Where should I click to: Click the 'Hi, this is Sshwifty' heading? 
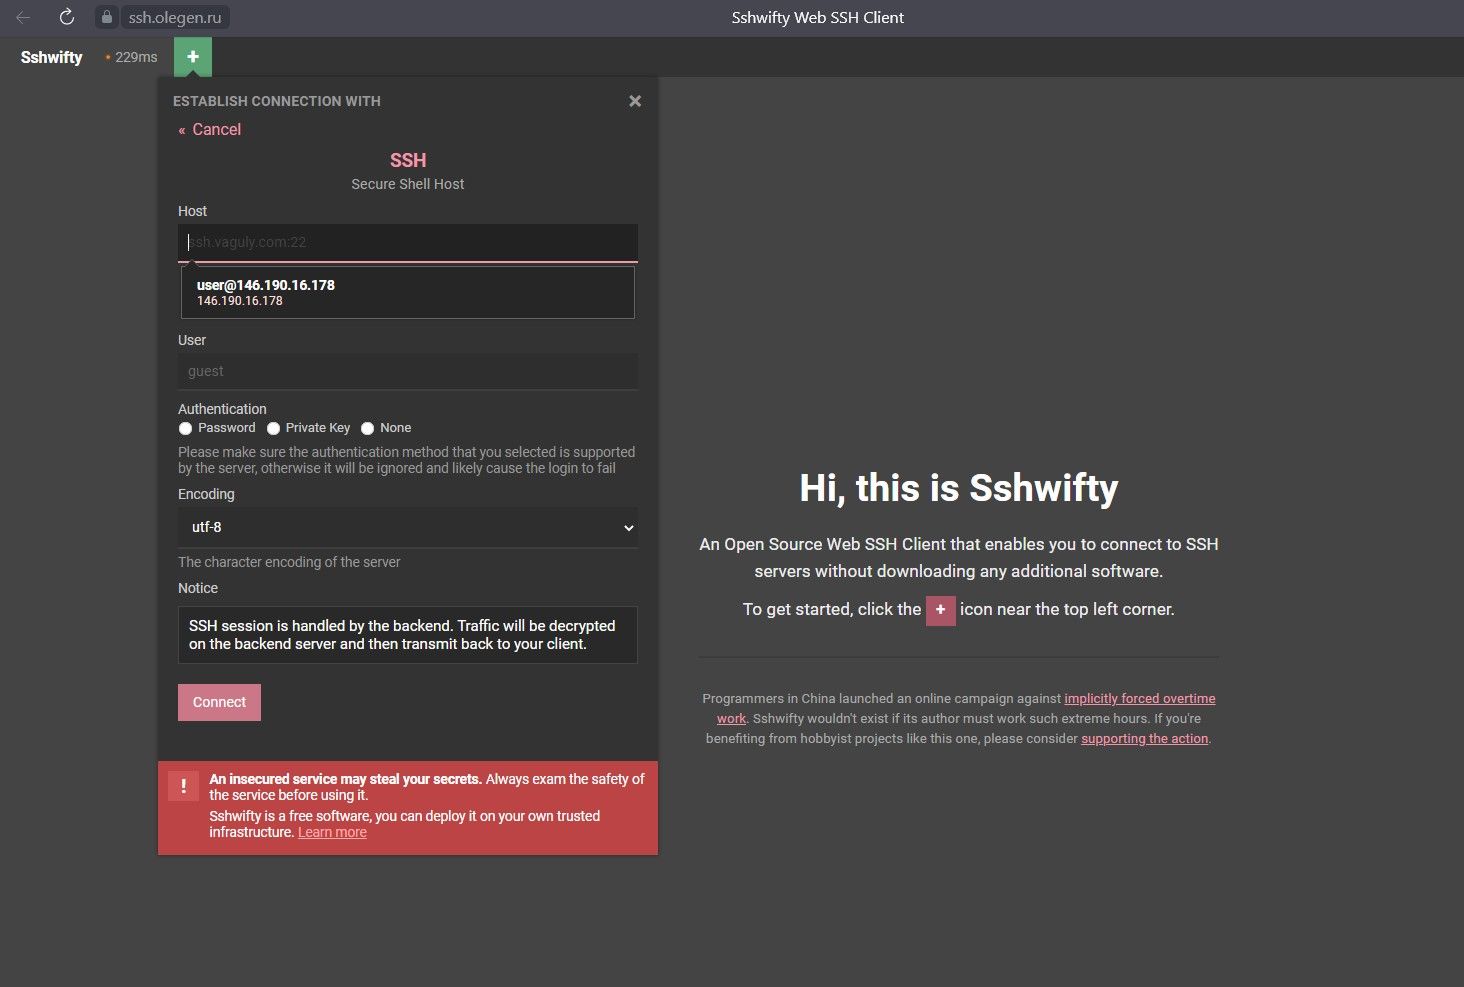[x=959, y=488]
